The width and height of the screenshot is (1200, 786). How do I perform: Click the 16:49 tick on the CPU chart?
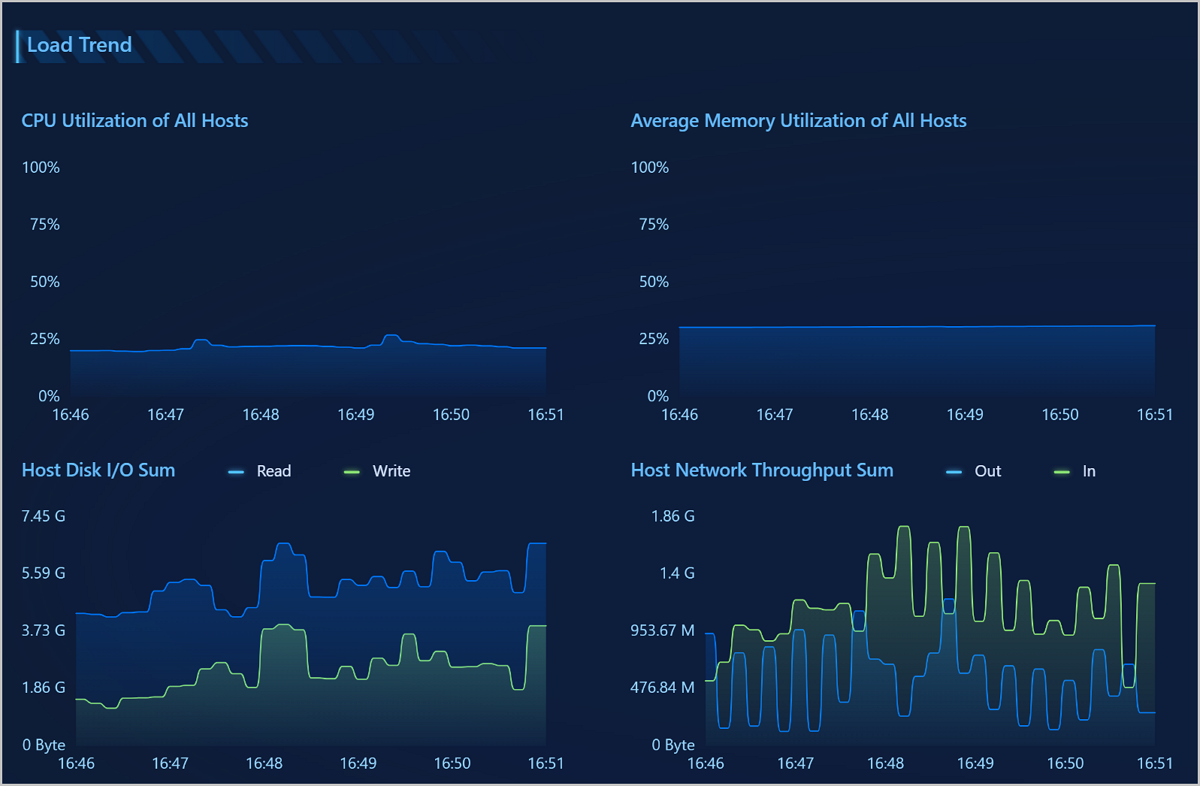pyautogui.click(x=356, y=414)
